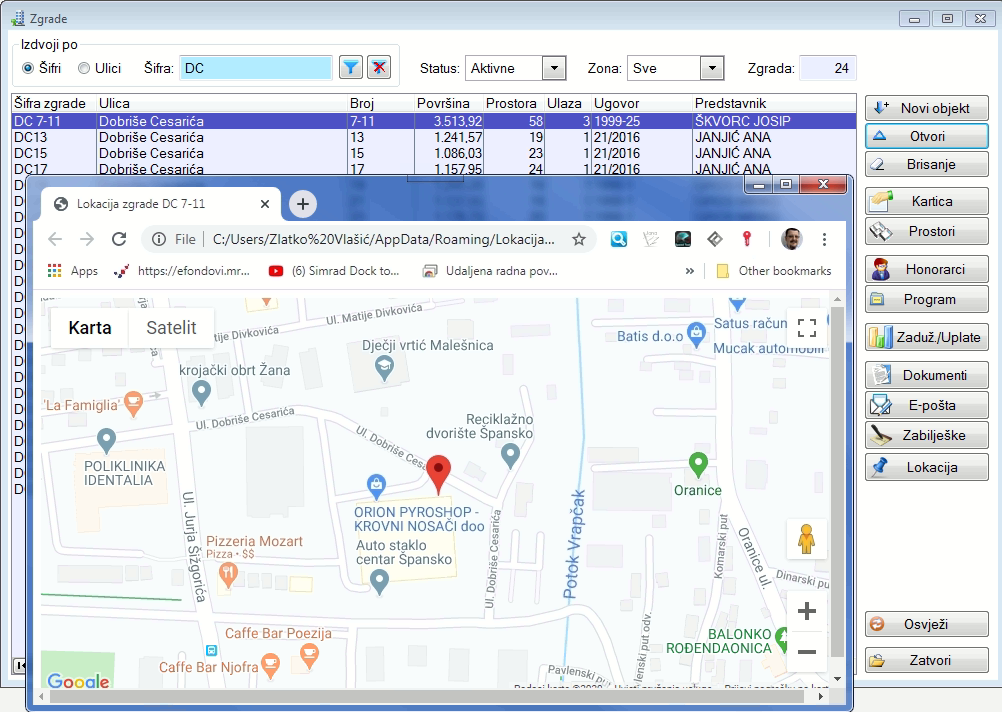Open the browser three-dot menu
This screenshot has width=1002, height=712.
(824, 239)
